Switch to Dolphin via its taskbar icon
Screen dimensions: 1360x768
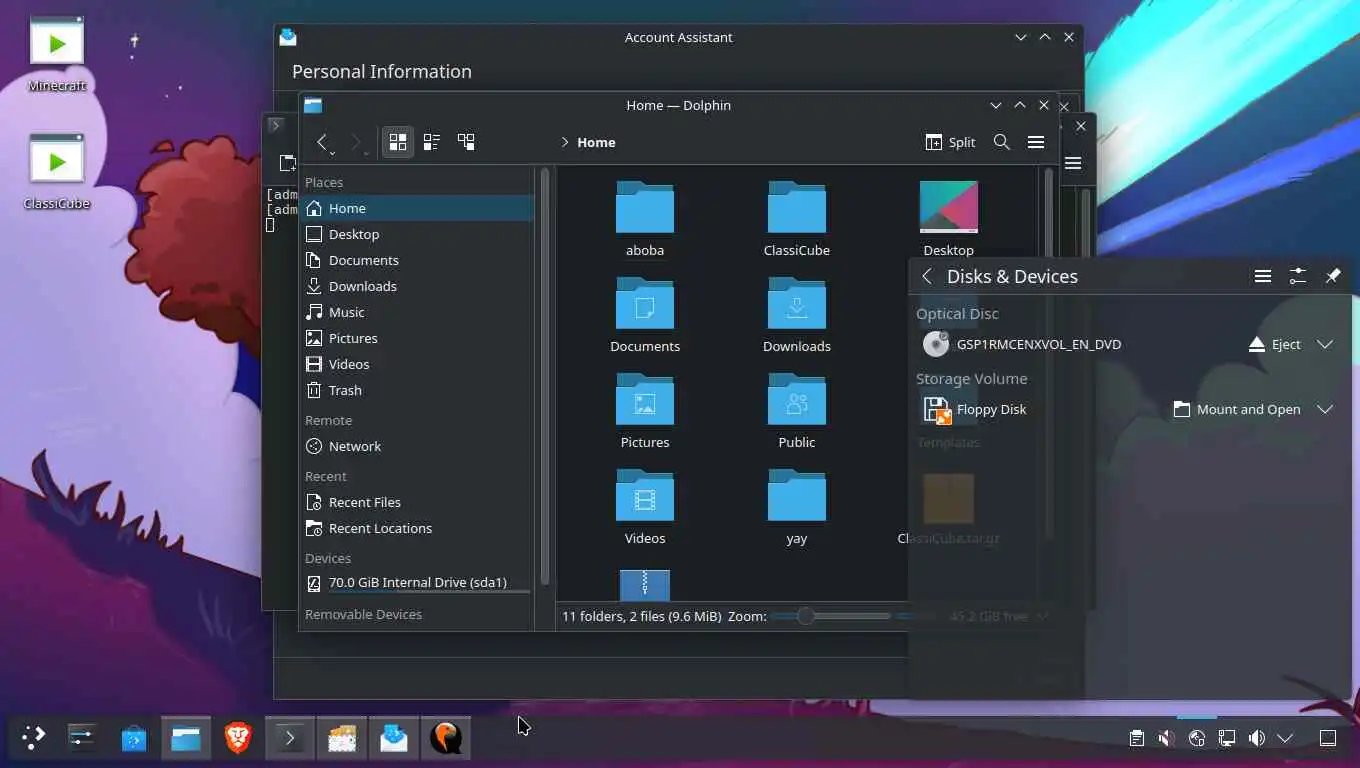click(186, 738)
